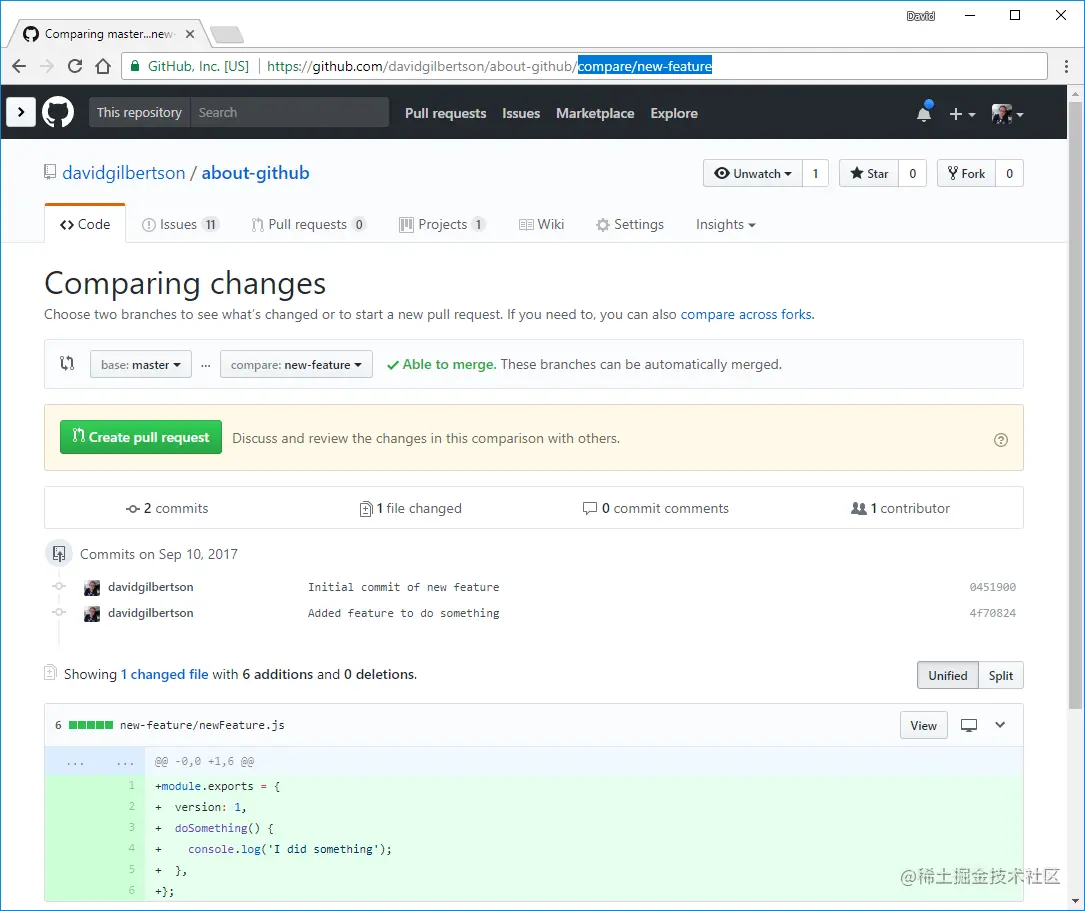This screenshot has height=911, width=1085.
Task: Switch diff to Unified view
Action: point(948,675)
